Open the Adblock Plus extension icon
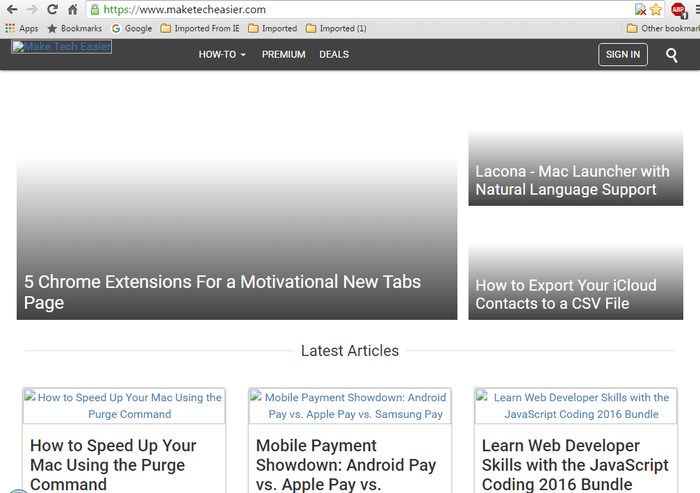Screen dimensions: 700x493 pos(679,9)
